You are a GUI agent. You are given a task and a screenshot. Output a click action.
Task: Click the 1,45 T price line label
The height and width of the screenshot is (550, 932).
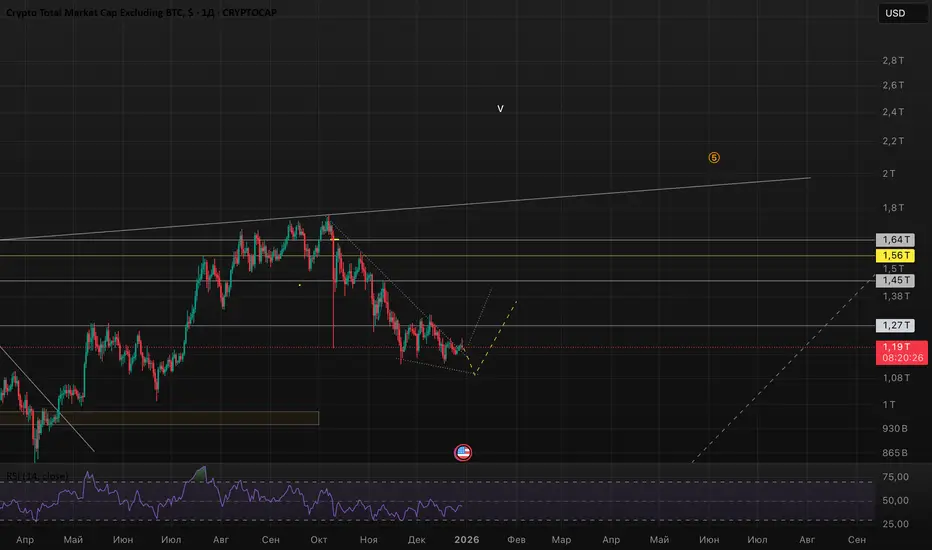[x=895, y=280]
